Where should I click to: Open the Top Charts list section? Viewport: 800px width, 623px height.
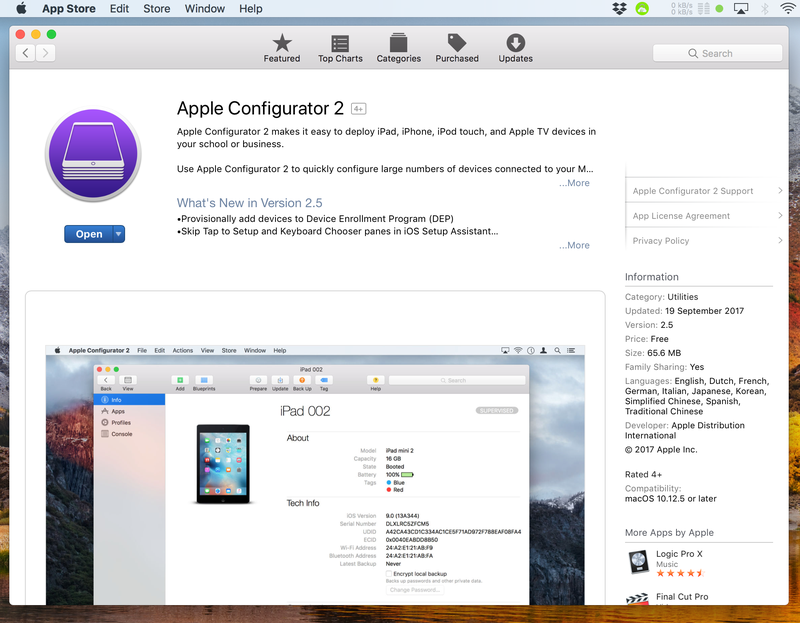tap(340, 48)
